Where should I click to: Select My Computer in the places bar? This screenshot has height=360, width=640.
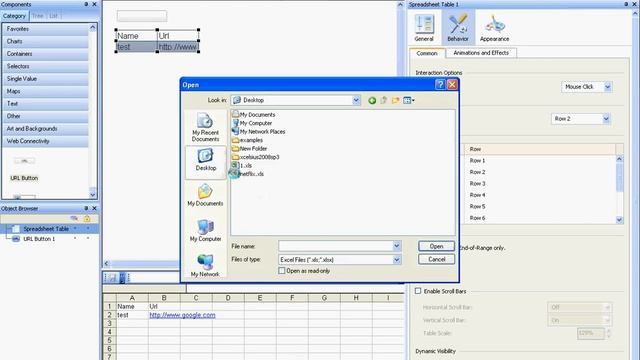(x=205, y=231)
